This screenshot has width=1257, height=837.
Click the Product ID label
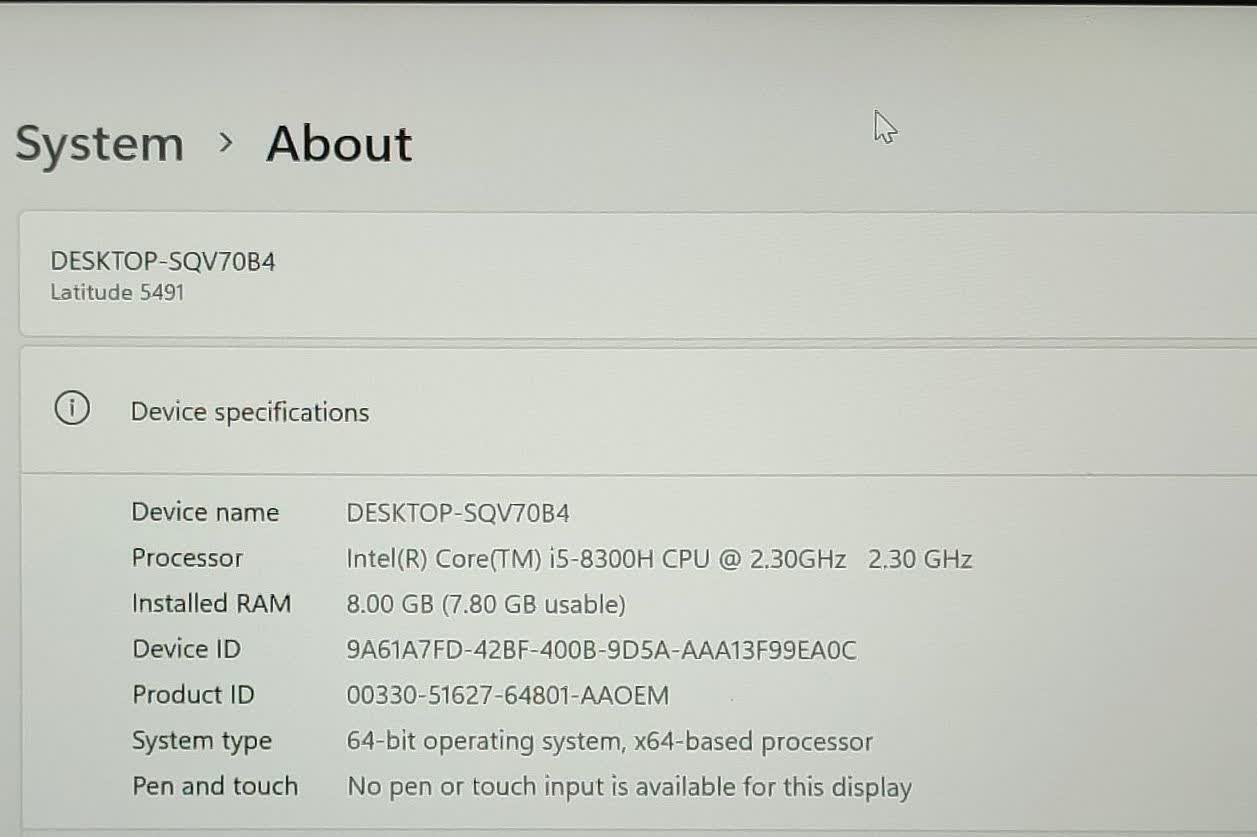click(x=193, y=694)
